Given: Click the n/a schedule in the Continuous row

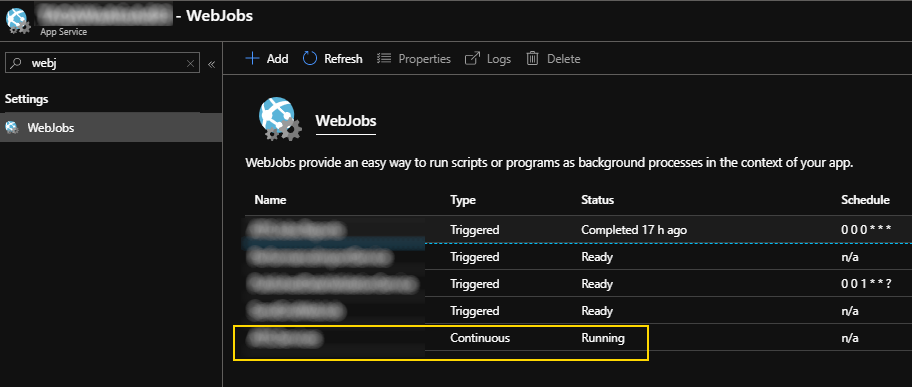Looking at the screenshot, I should pyautogui.click(x=850, y=338).
